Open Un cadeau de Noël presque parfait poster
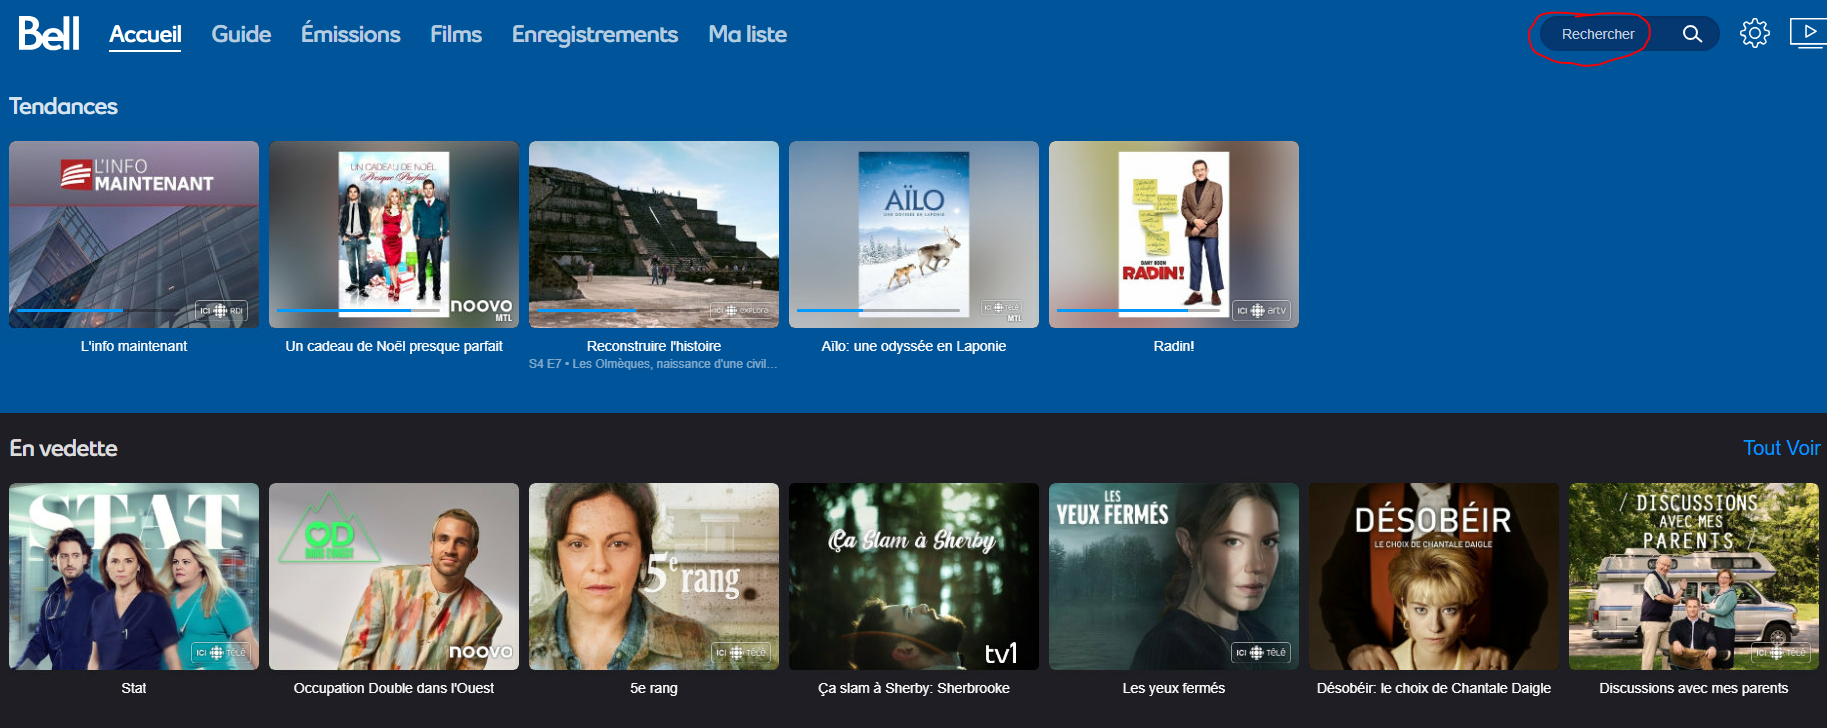The height and width of the screenshot is (728, 1827). point(394,234)
